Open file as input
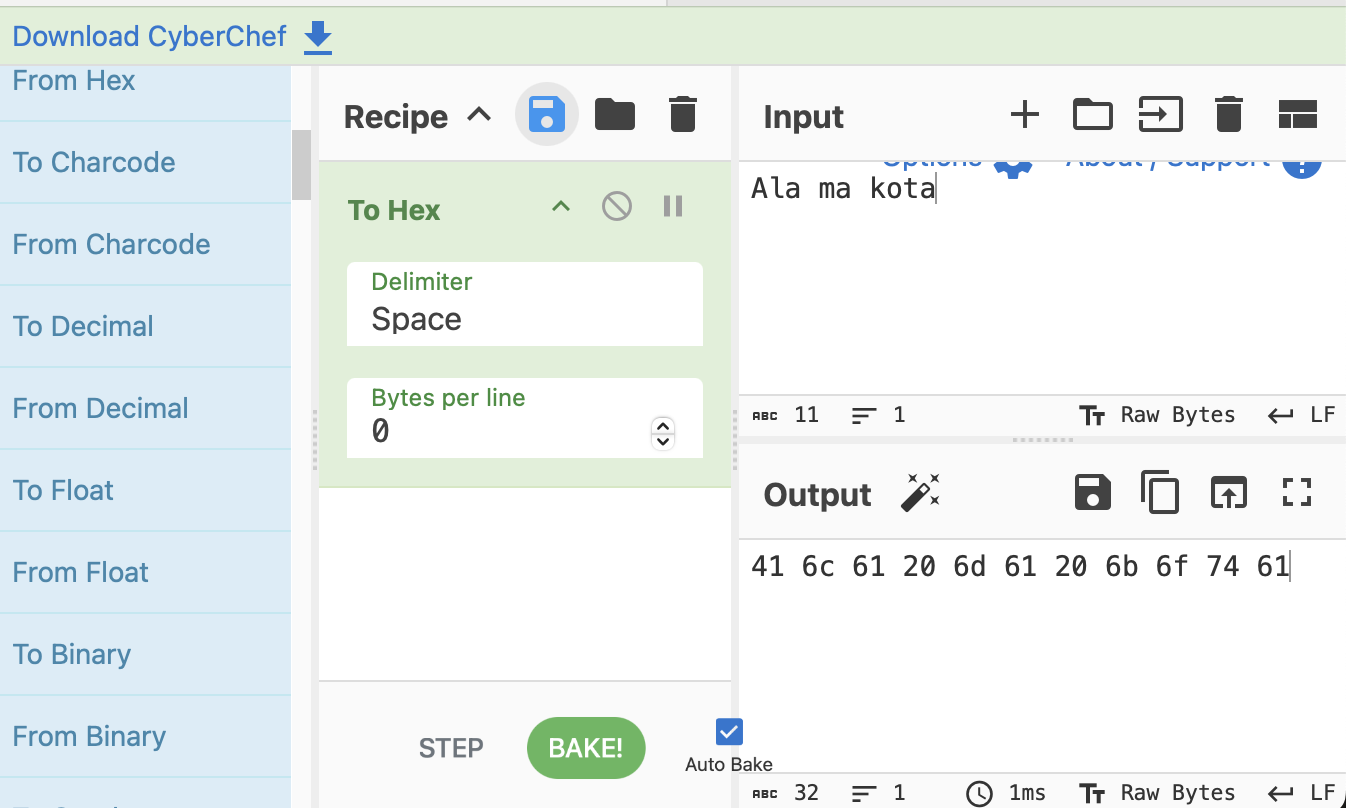The image size is (1346, 808). 1160,115
